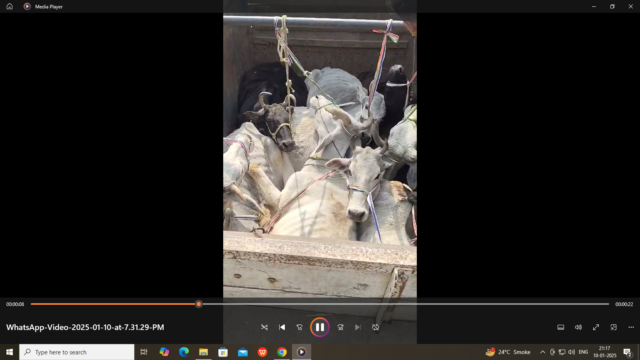640x360 pixels.
Task: Open more options menu
Action: point(631,327)
